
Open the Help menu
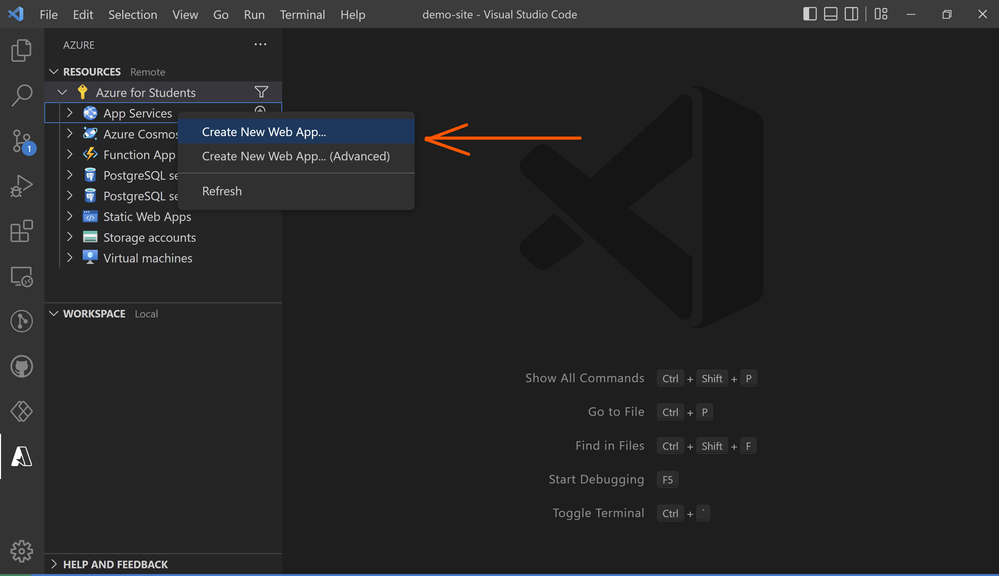352,14
